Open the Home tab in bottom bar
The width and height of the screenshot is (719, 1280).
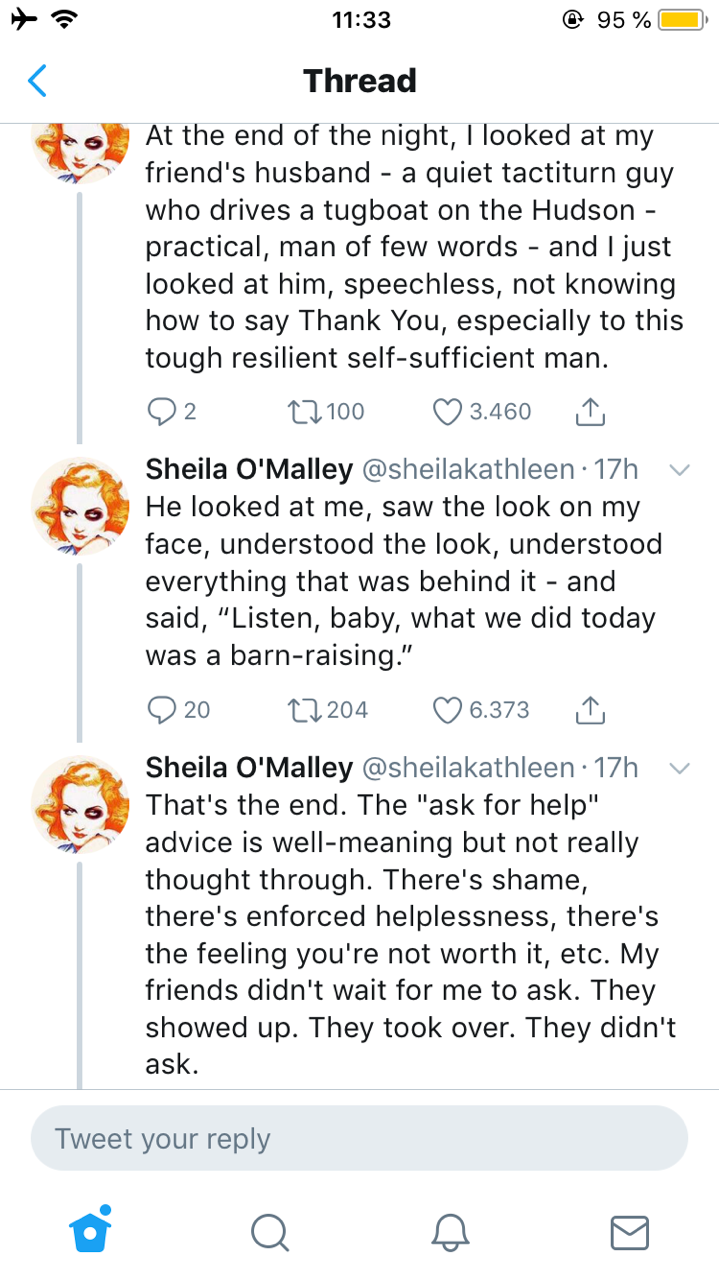coord(90,1230)
